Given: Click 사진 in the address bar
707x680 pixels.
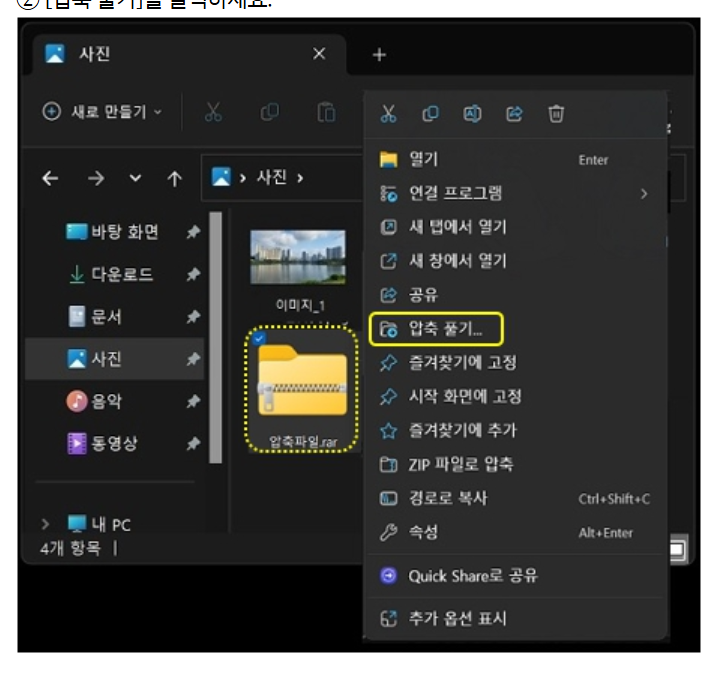Looking at the screenshot, I should click(x=272, y=177).
